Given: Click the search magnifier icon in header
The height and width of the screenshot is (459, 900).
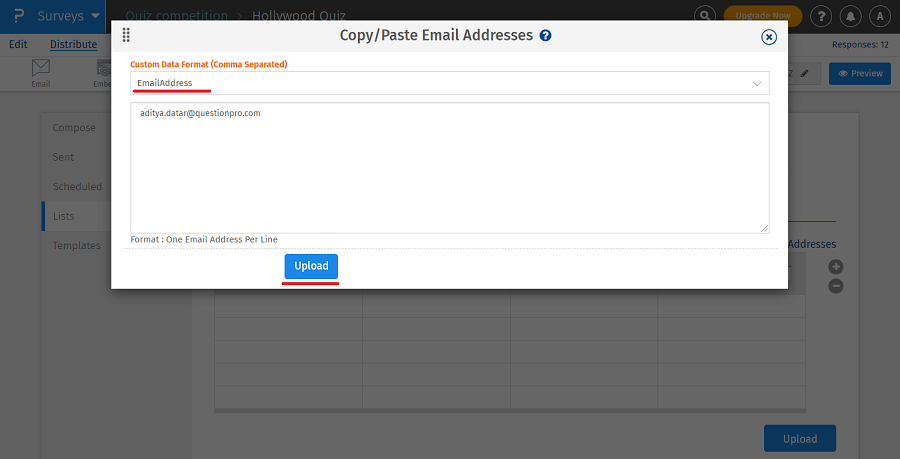Looking at the screenshot, I should (x=706, y=16).
